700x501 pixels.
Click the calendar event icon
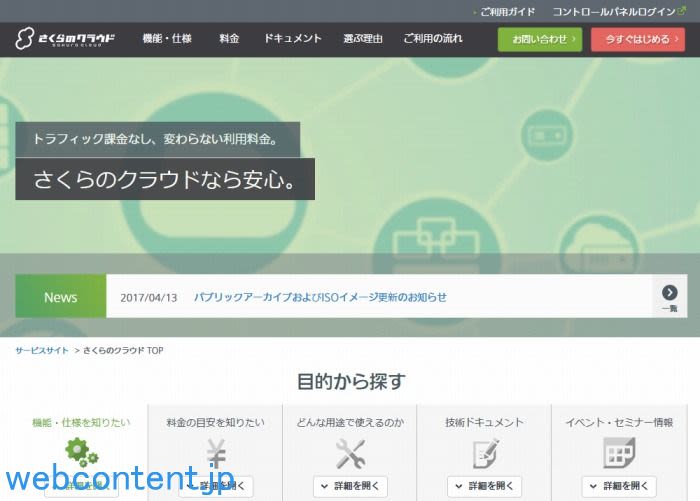[619, 453]
